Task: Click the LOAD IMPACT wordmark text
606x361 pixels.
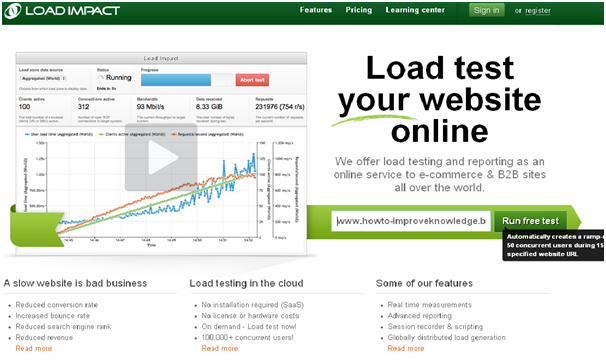Action: point(73,11)
